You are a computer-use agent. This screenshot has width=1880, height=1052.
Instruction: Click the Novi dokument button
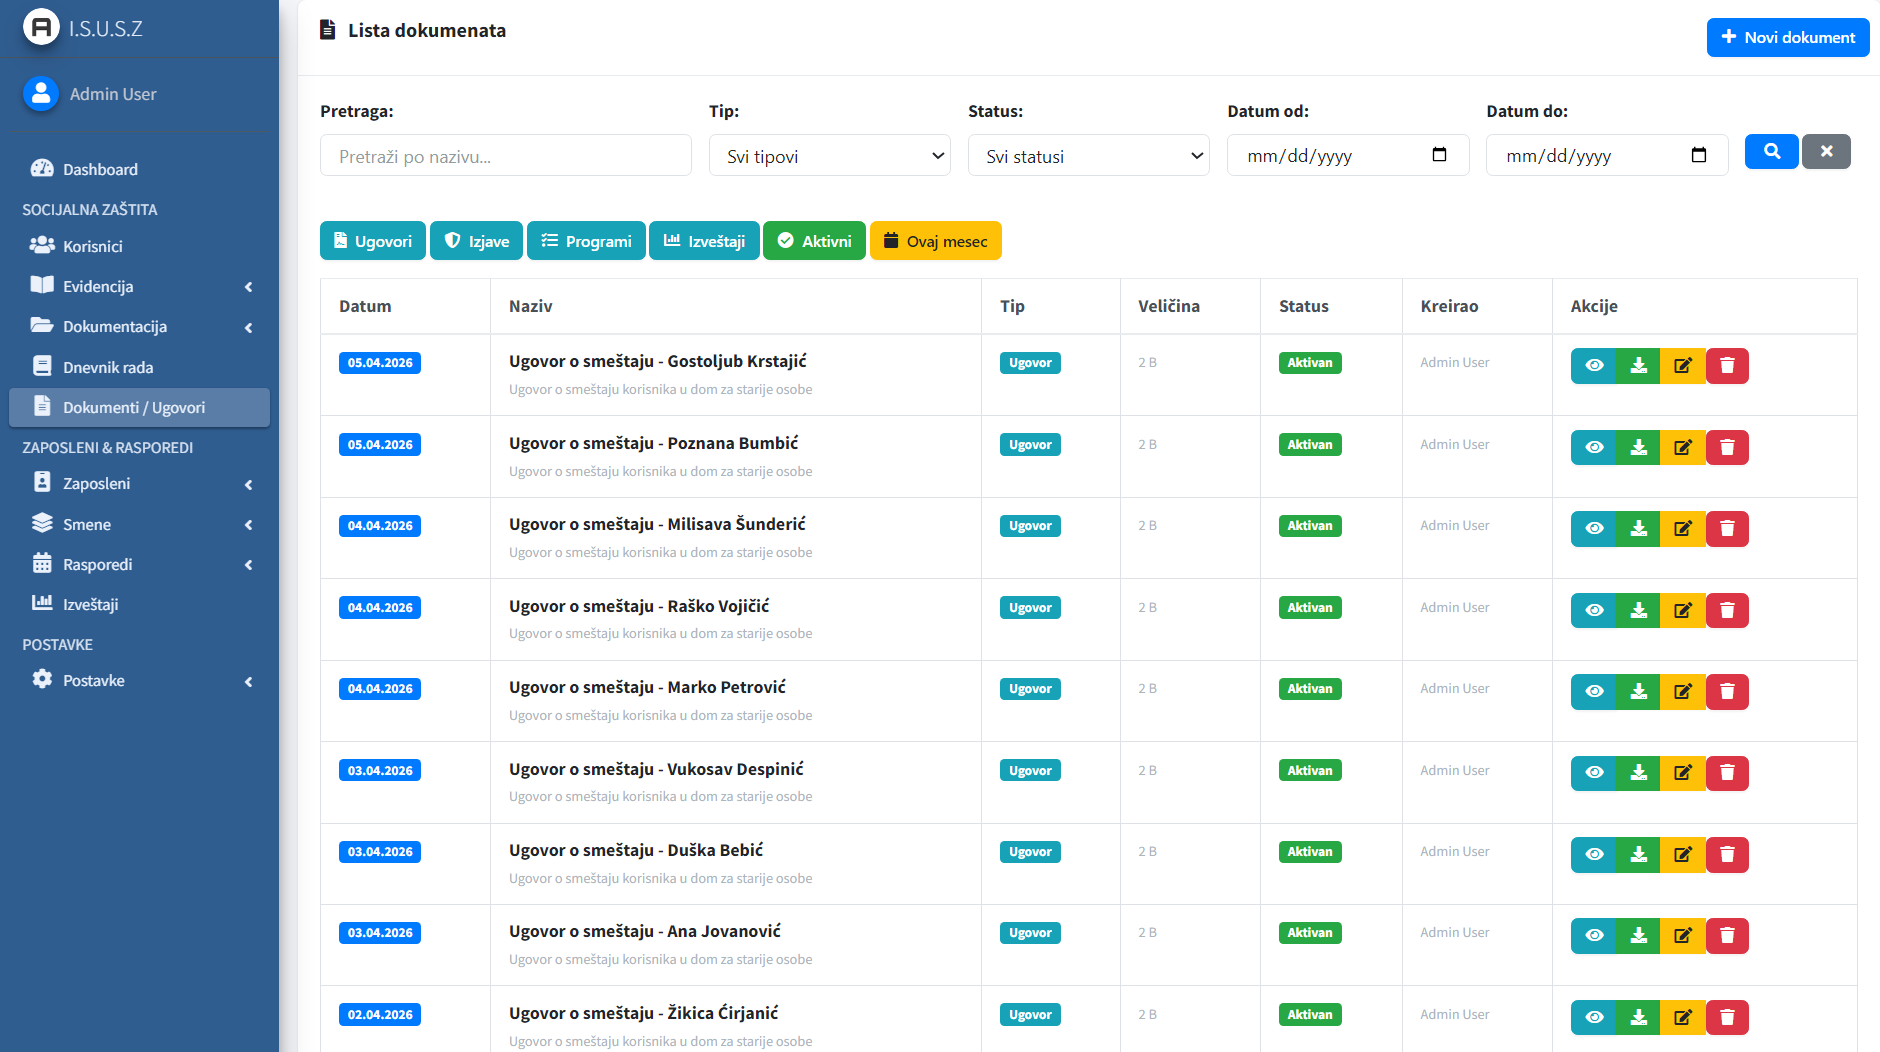point(1788,37)
